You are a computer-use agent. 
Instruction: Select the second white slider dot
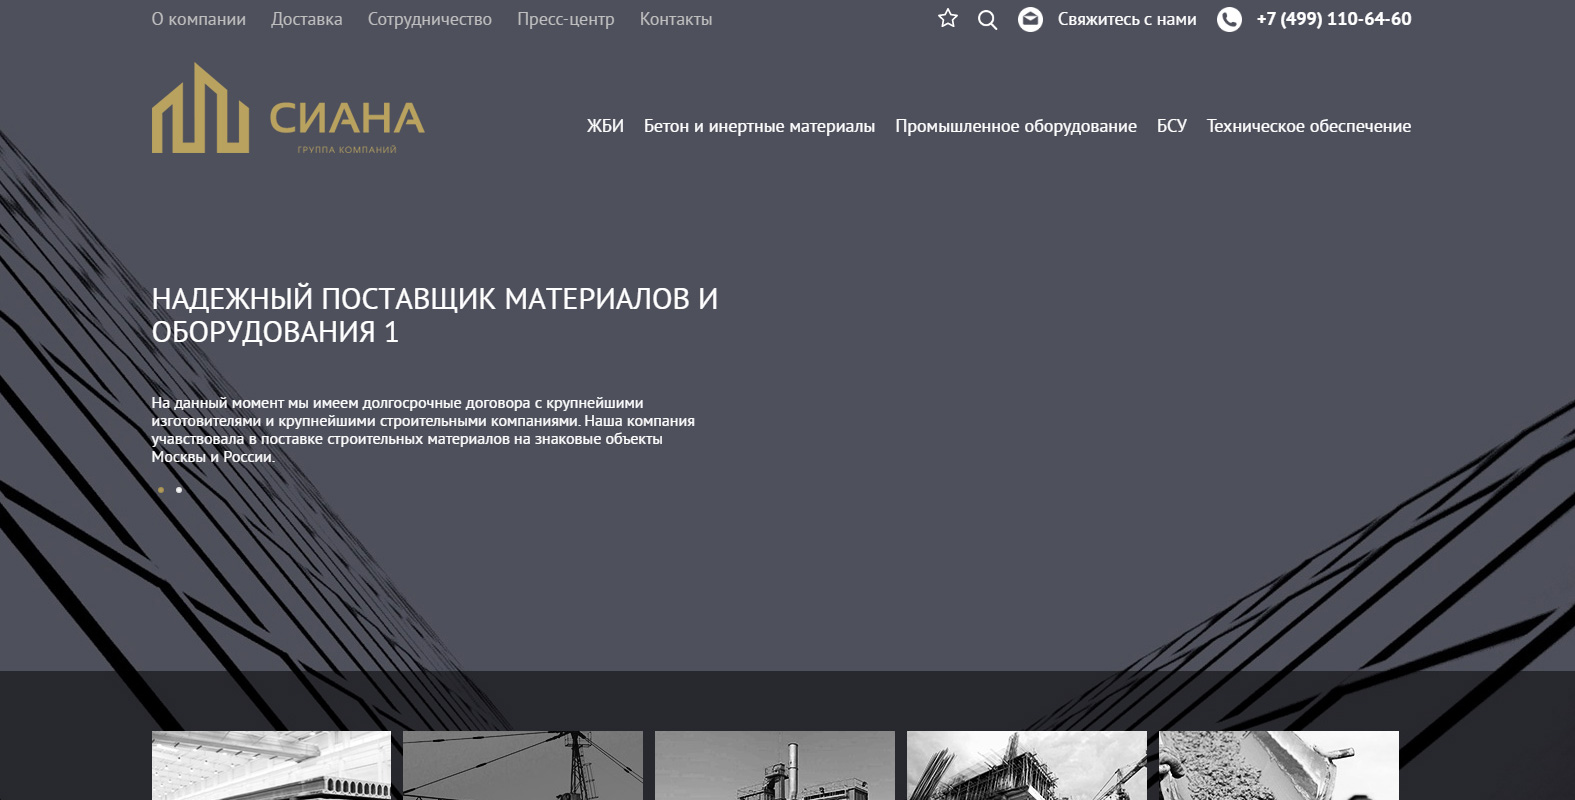pos(179,490)
